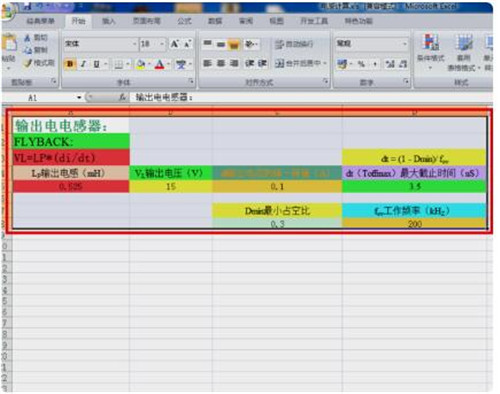
Task: Apply the red font color icon
Action: coord(160,64)
